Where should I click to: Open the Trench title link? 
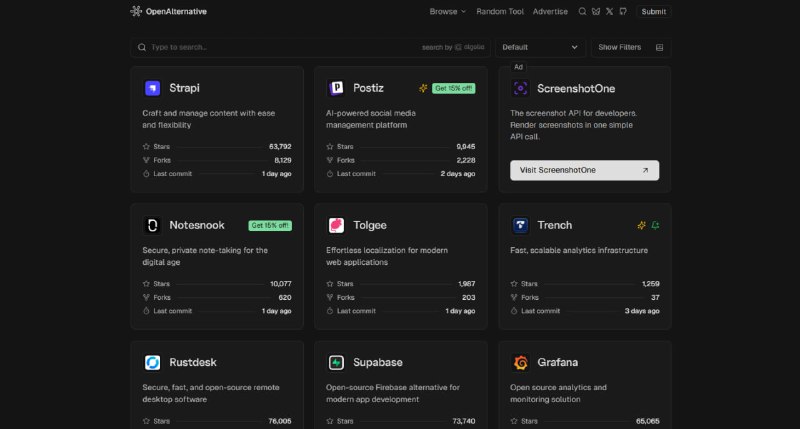tap(555, 225)
